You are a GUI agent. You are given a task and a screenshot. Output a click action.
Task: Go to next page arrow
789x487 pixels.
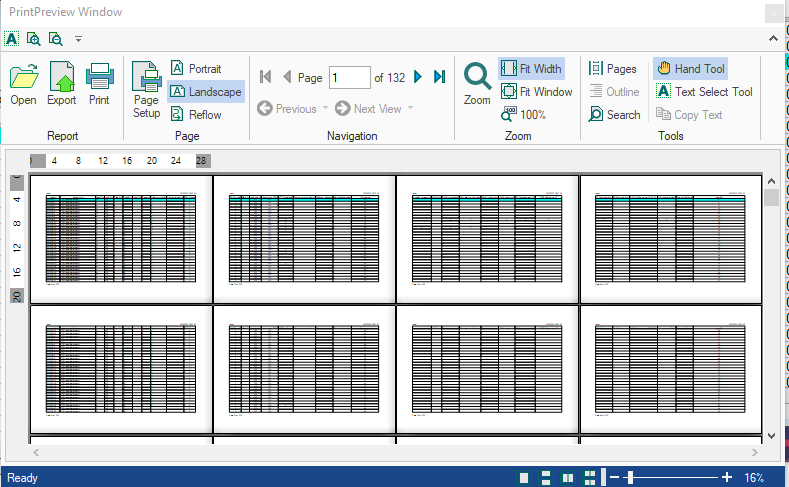tap(418, 77)
